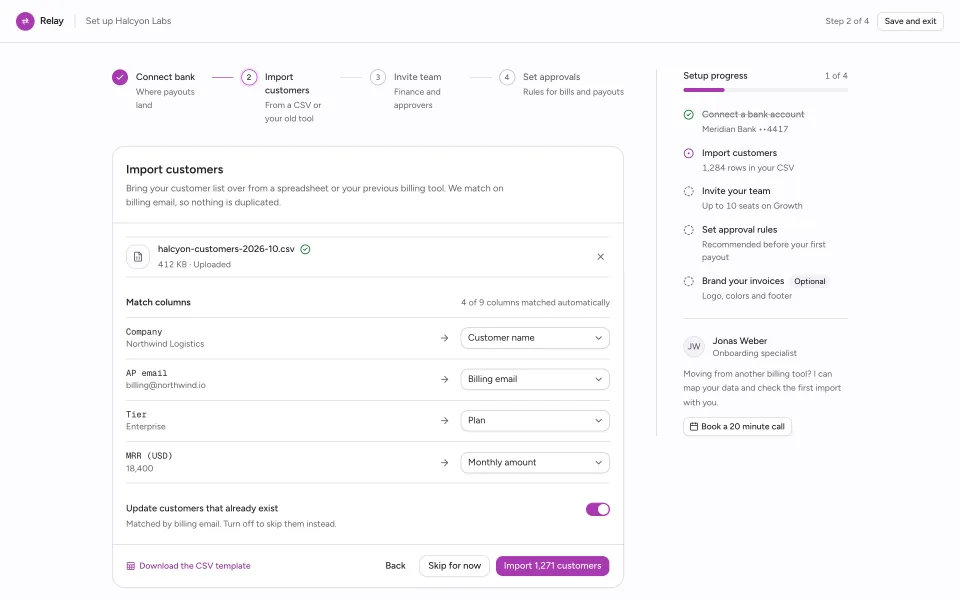Click the Import customers progress status icon
Screen dimensions: 960x600
coord(689,153)
